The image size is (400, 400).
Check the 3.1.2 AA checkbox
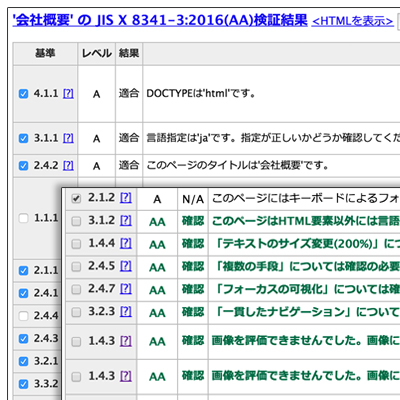point(76,221)
